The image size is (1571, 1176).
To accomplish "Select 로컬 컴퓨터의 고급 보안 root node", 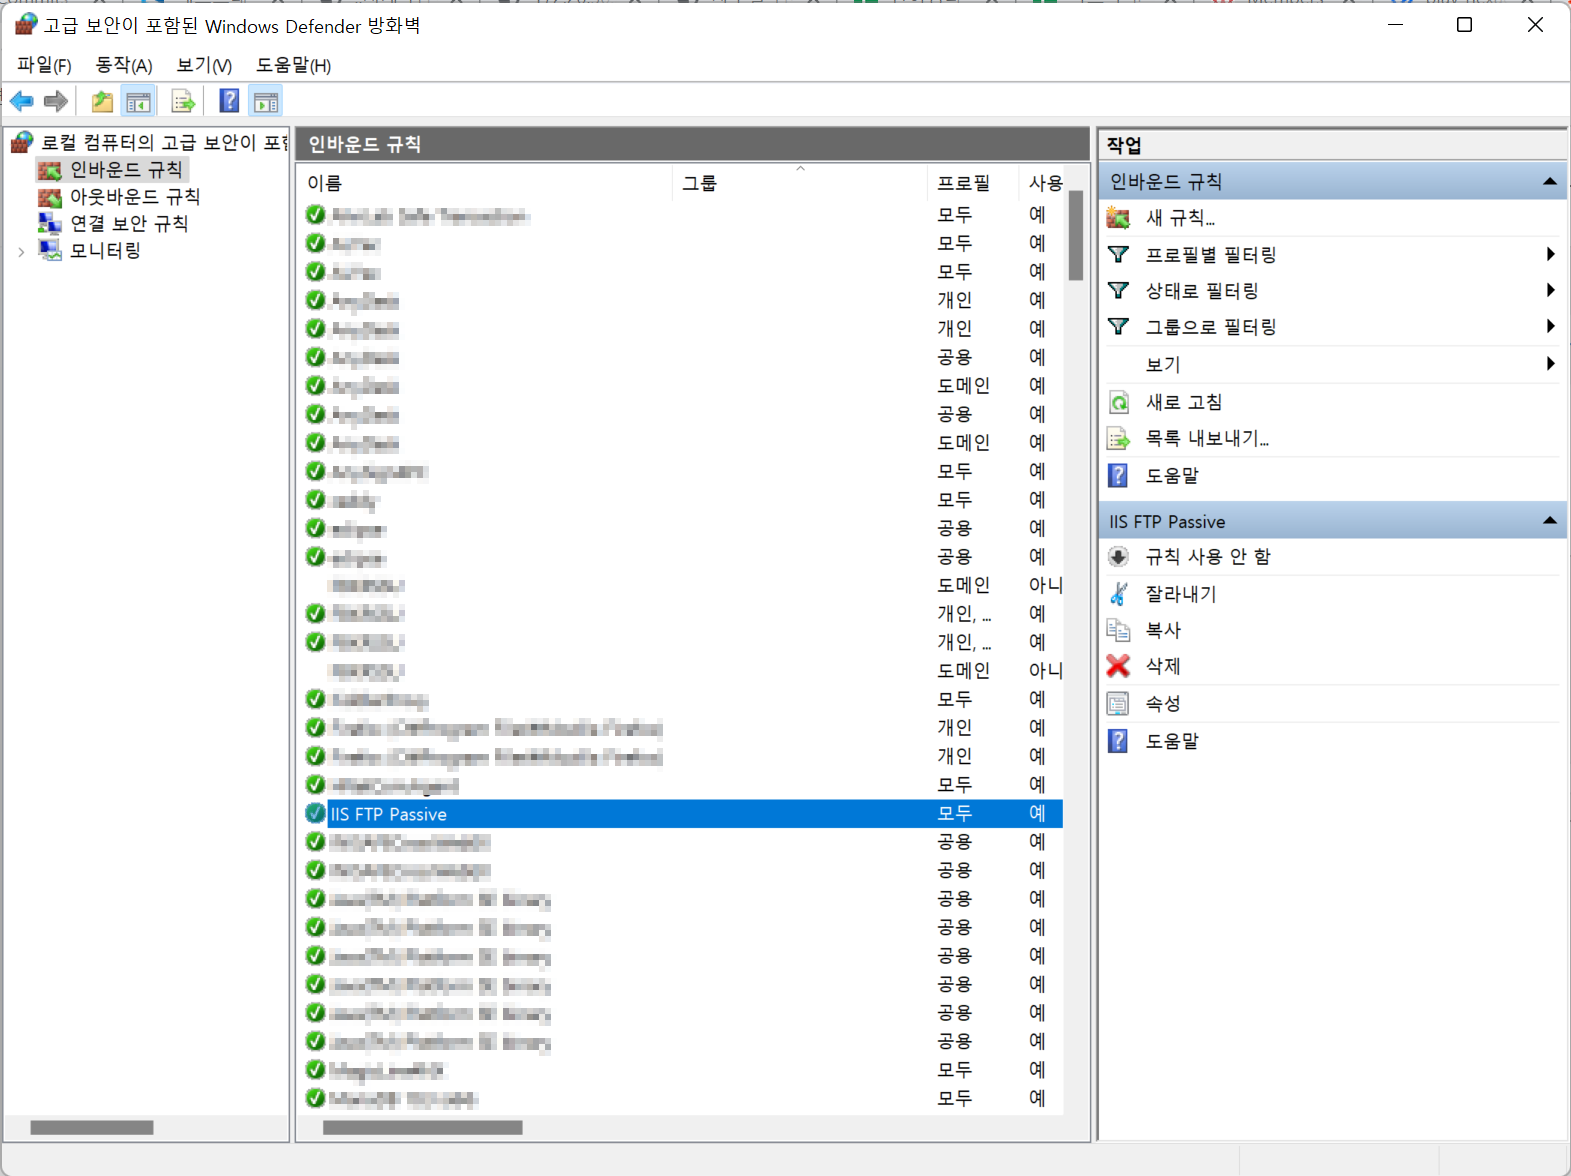I will (165, 143).
